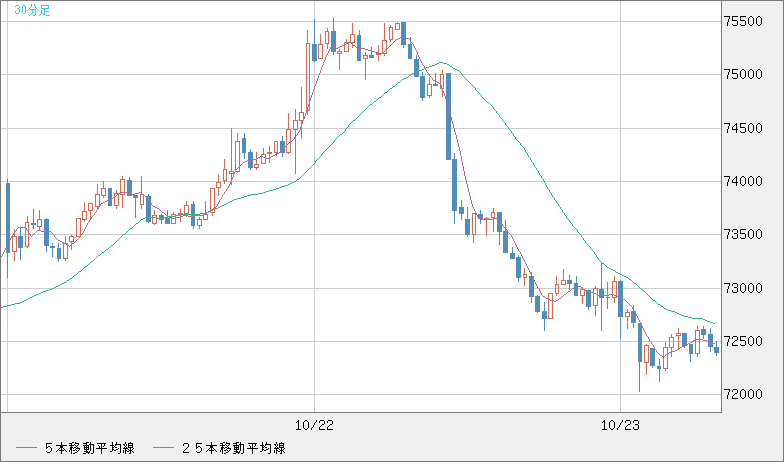Viewport: 784px width, 462px height.
Task: Click the large blue candle dropping from 75000
Action: click(x=448, y=116)
